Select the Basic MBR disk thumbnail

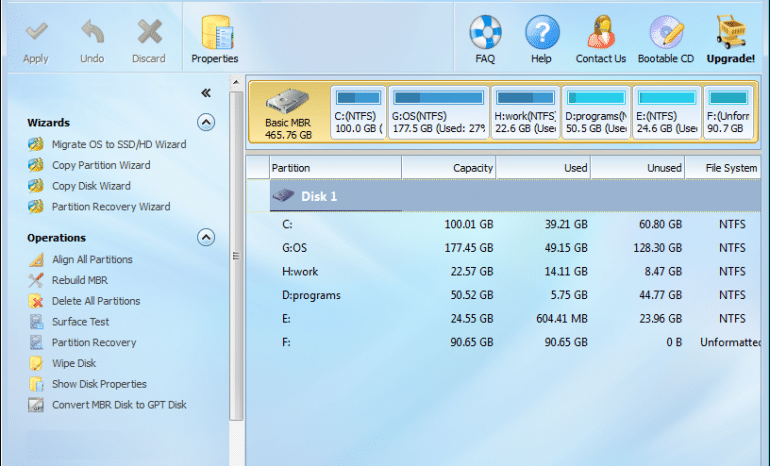(x=289, y=110)
